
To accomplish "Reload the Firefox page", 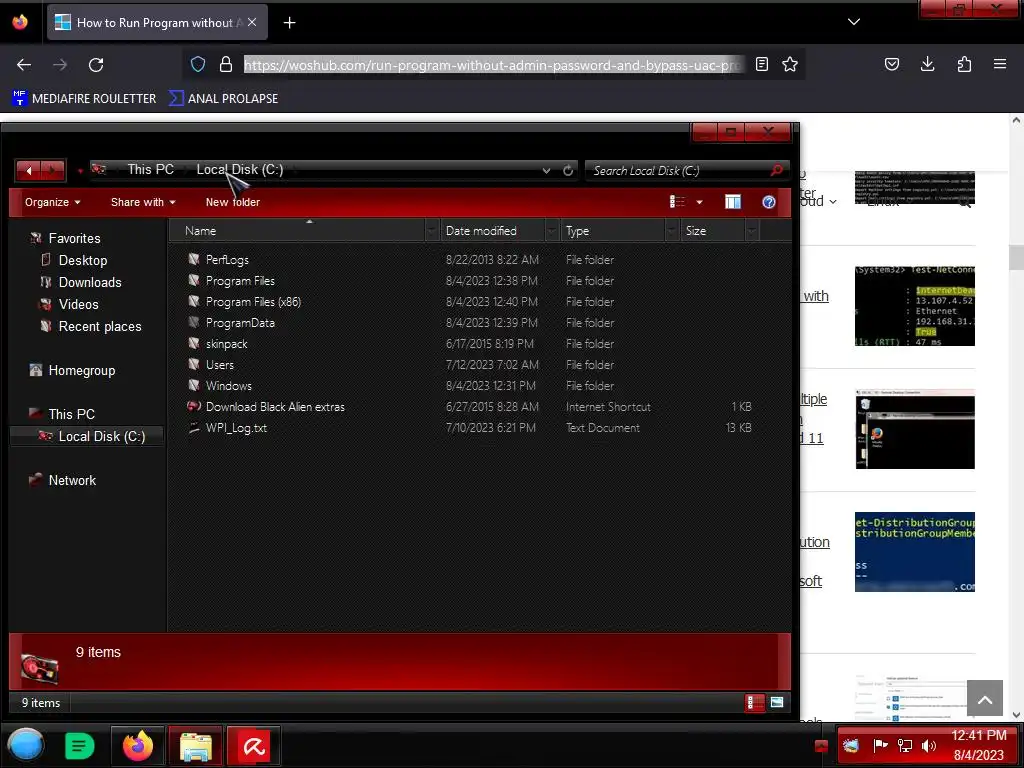I will (x=96, y=65).
